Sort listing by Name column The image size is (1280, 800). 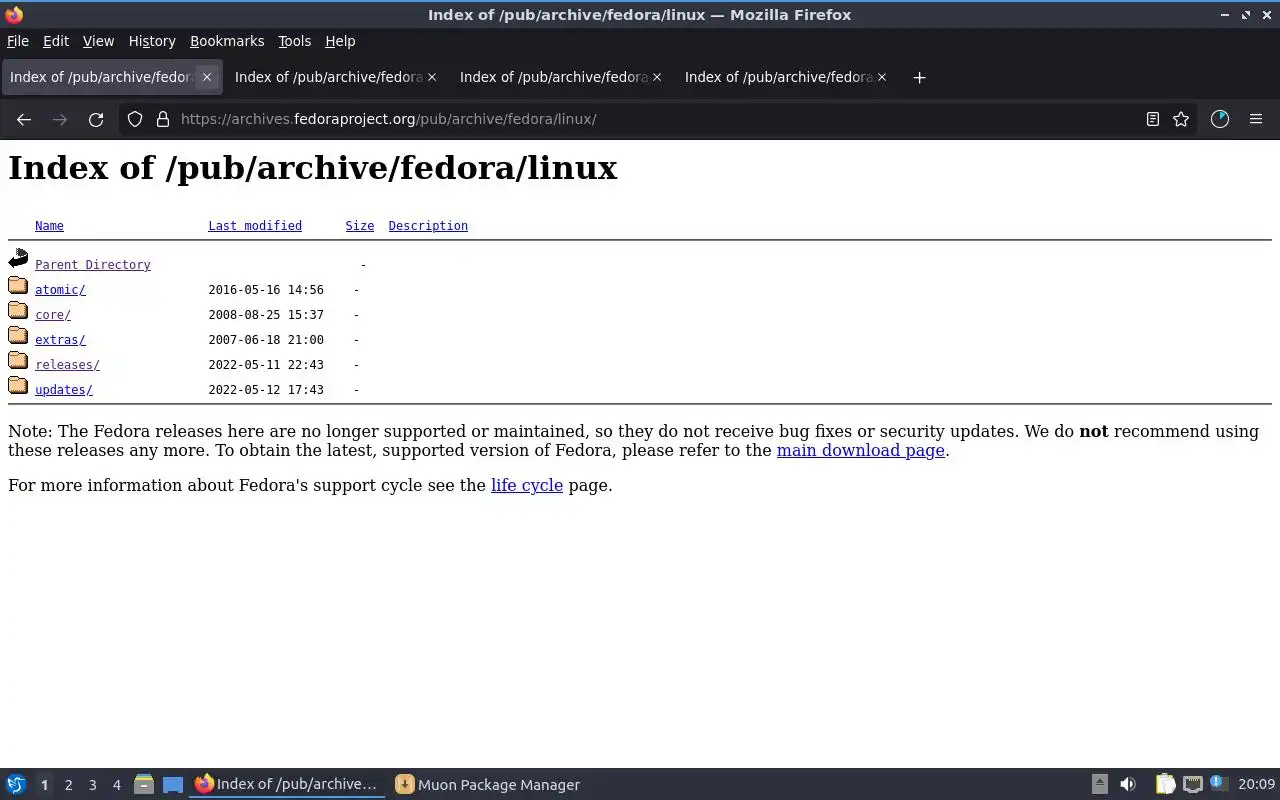tap(49, 226)
